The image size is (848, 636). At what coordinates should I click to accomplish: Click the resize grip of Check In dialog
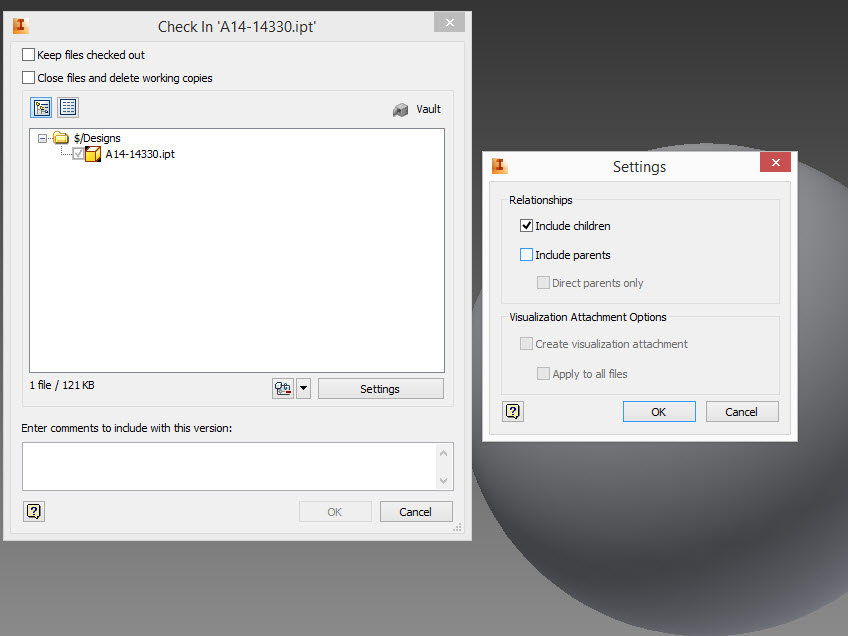458,527
